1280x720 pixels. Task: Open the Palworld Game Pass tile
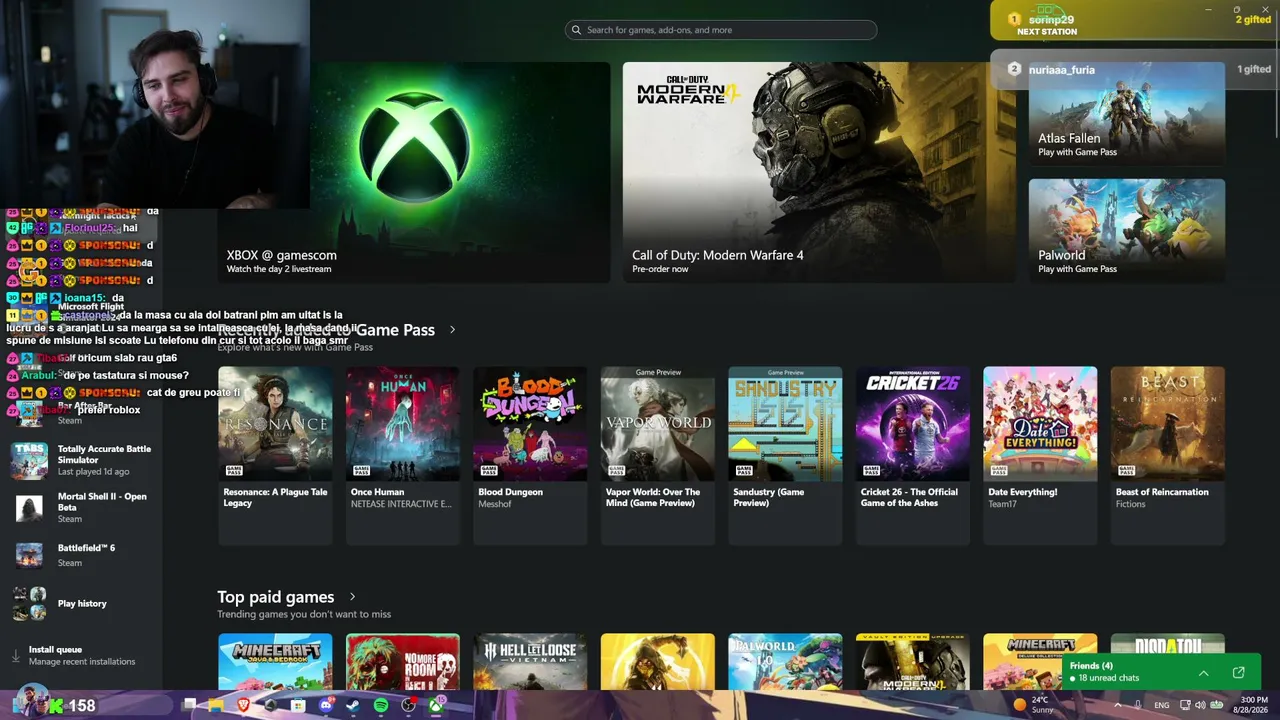coord(1127,230)
